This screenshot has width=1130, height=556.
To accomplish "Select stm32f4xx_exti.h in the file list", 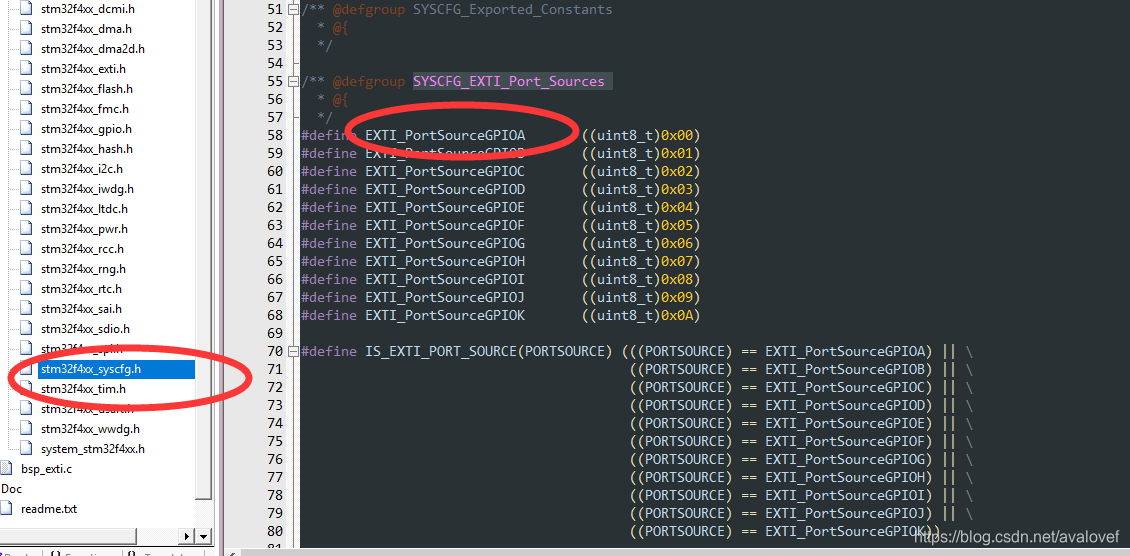I will pos(83,69).
